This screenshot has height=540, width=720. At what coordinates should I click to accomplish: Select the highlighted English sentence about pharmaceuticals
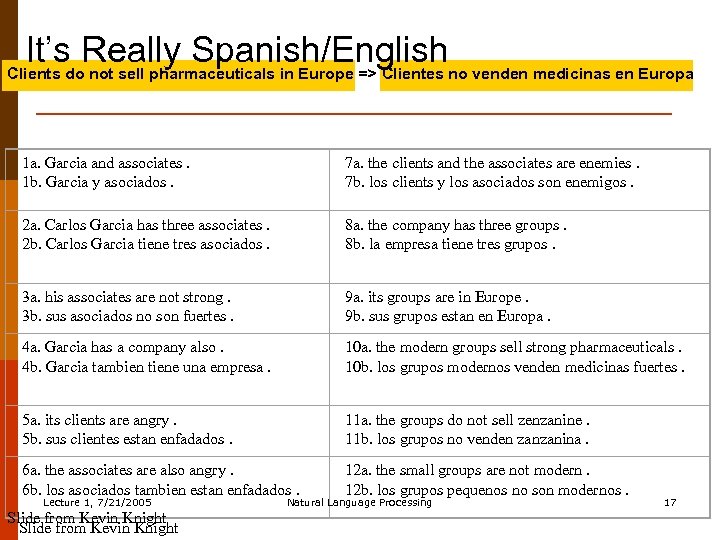[180, 74]
